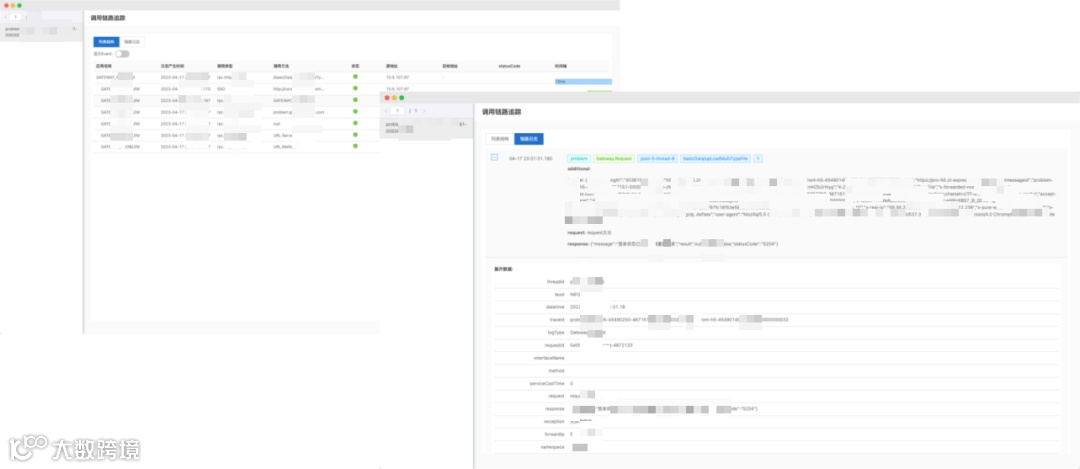This screenshot has width=1080, height=469.
Task: Click the response JSON line with statusCode 5204
Action: coord(672,244)
